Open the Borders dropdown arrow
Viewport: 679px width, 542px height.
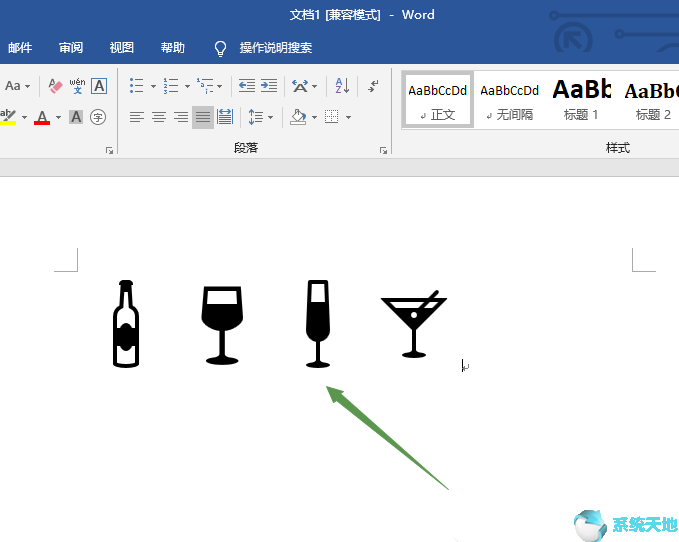click(348, 117)
